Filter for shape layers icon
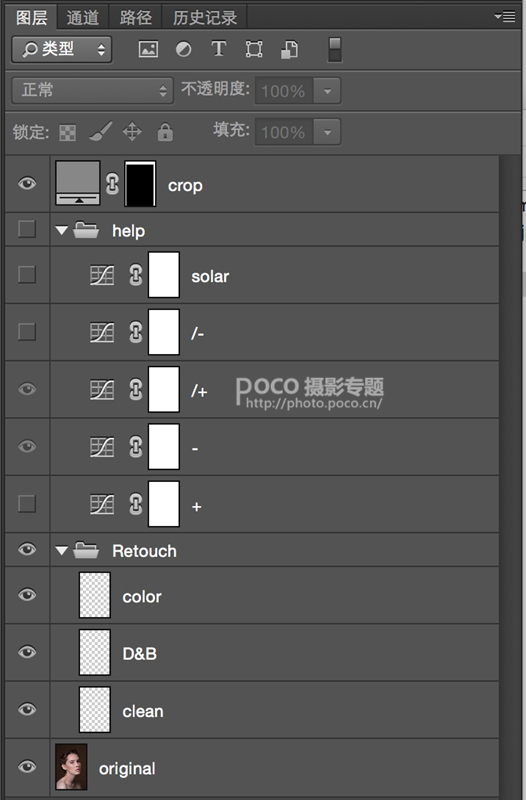This screenshot has height=800, width=526. [254, 49]
